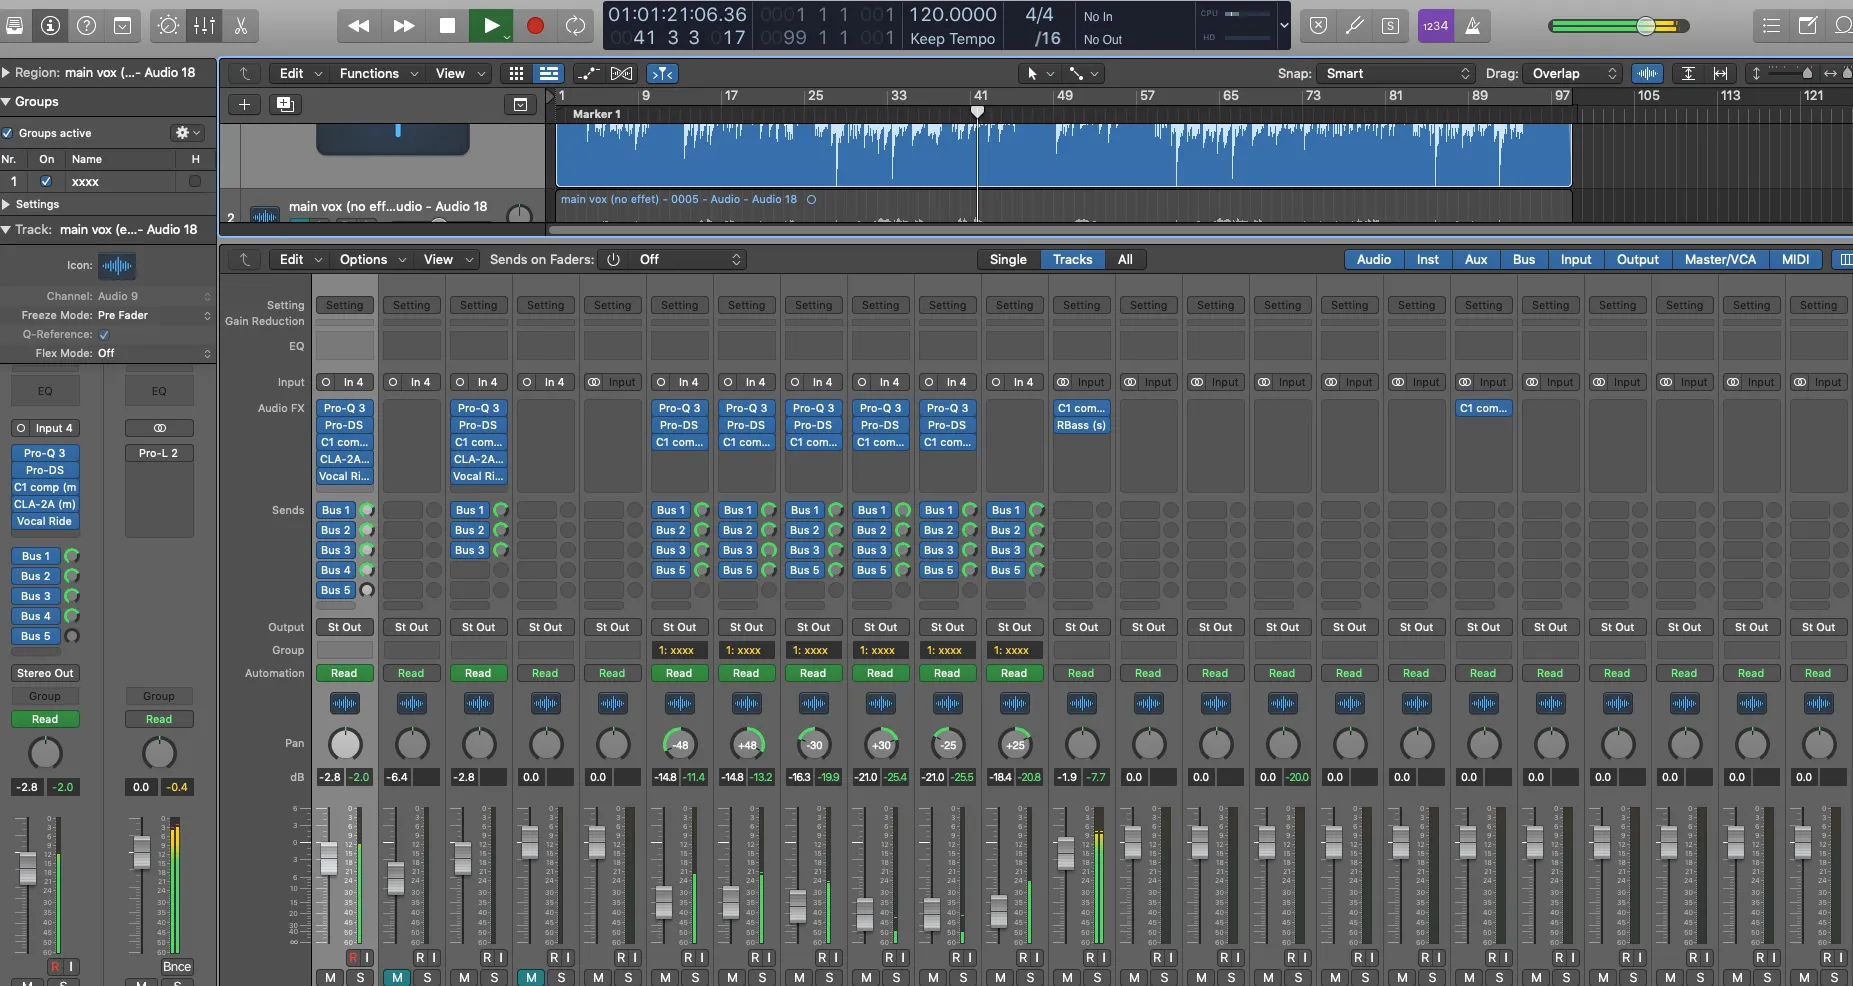
Task: Click the RBass plugin slot in mixer
Action: coord(1082,425)
